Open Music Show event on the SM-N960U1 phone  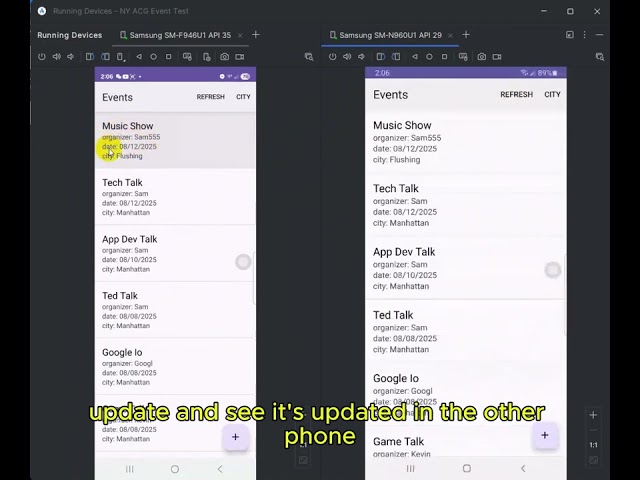[x=466, y=142]
